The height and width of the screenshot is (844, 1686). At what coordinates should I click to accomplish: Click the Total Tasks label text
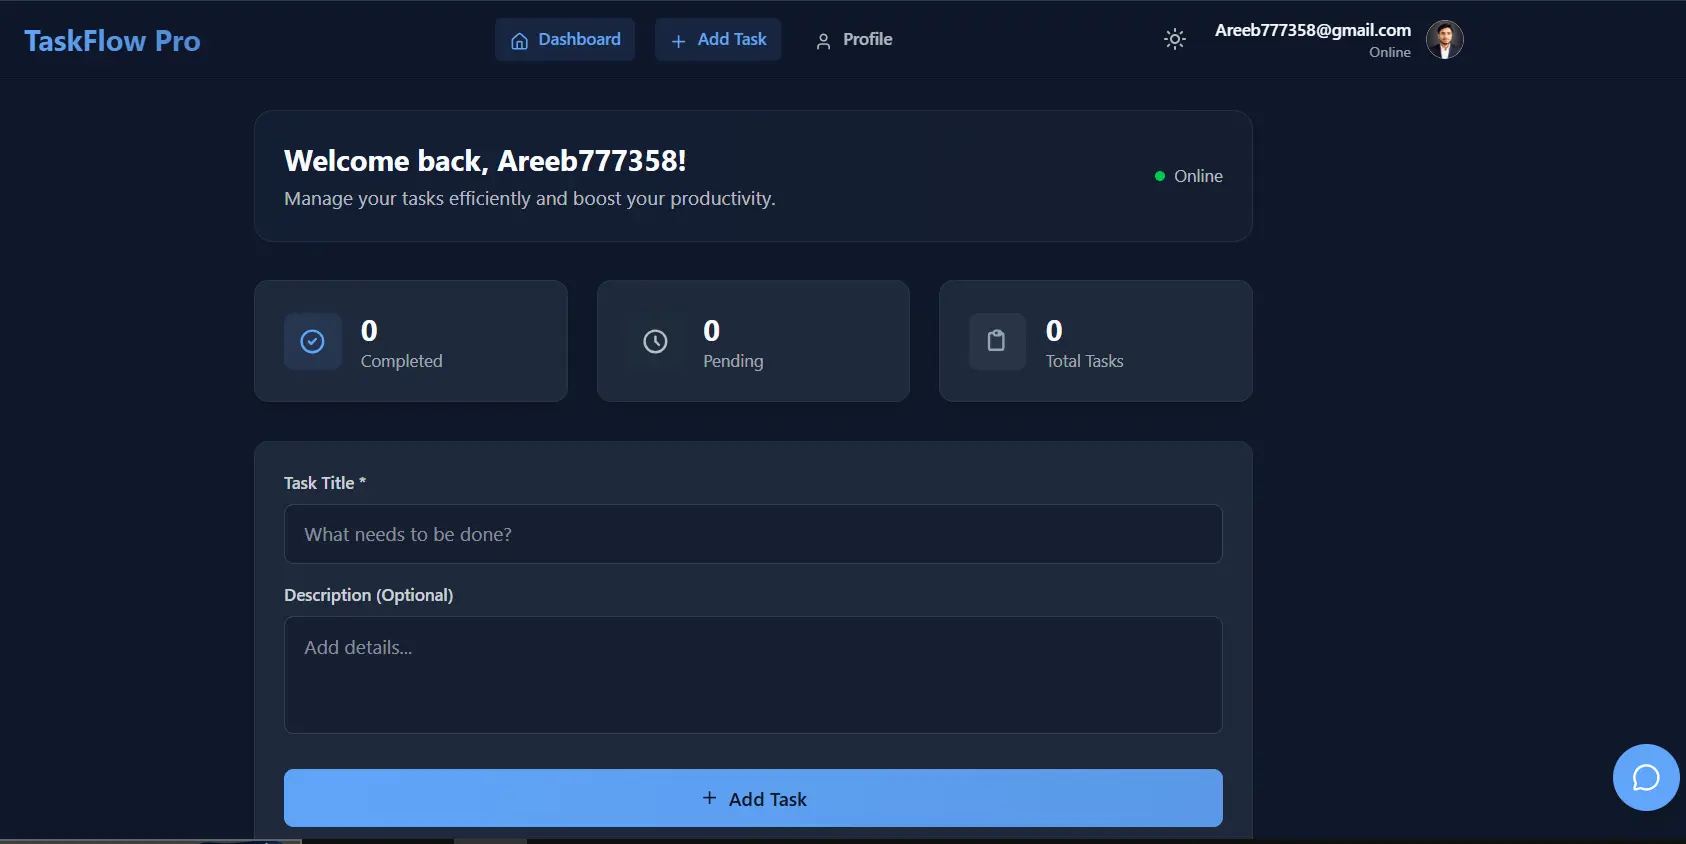[x=1084, y=361]
